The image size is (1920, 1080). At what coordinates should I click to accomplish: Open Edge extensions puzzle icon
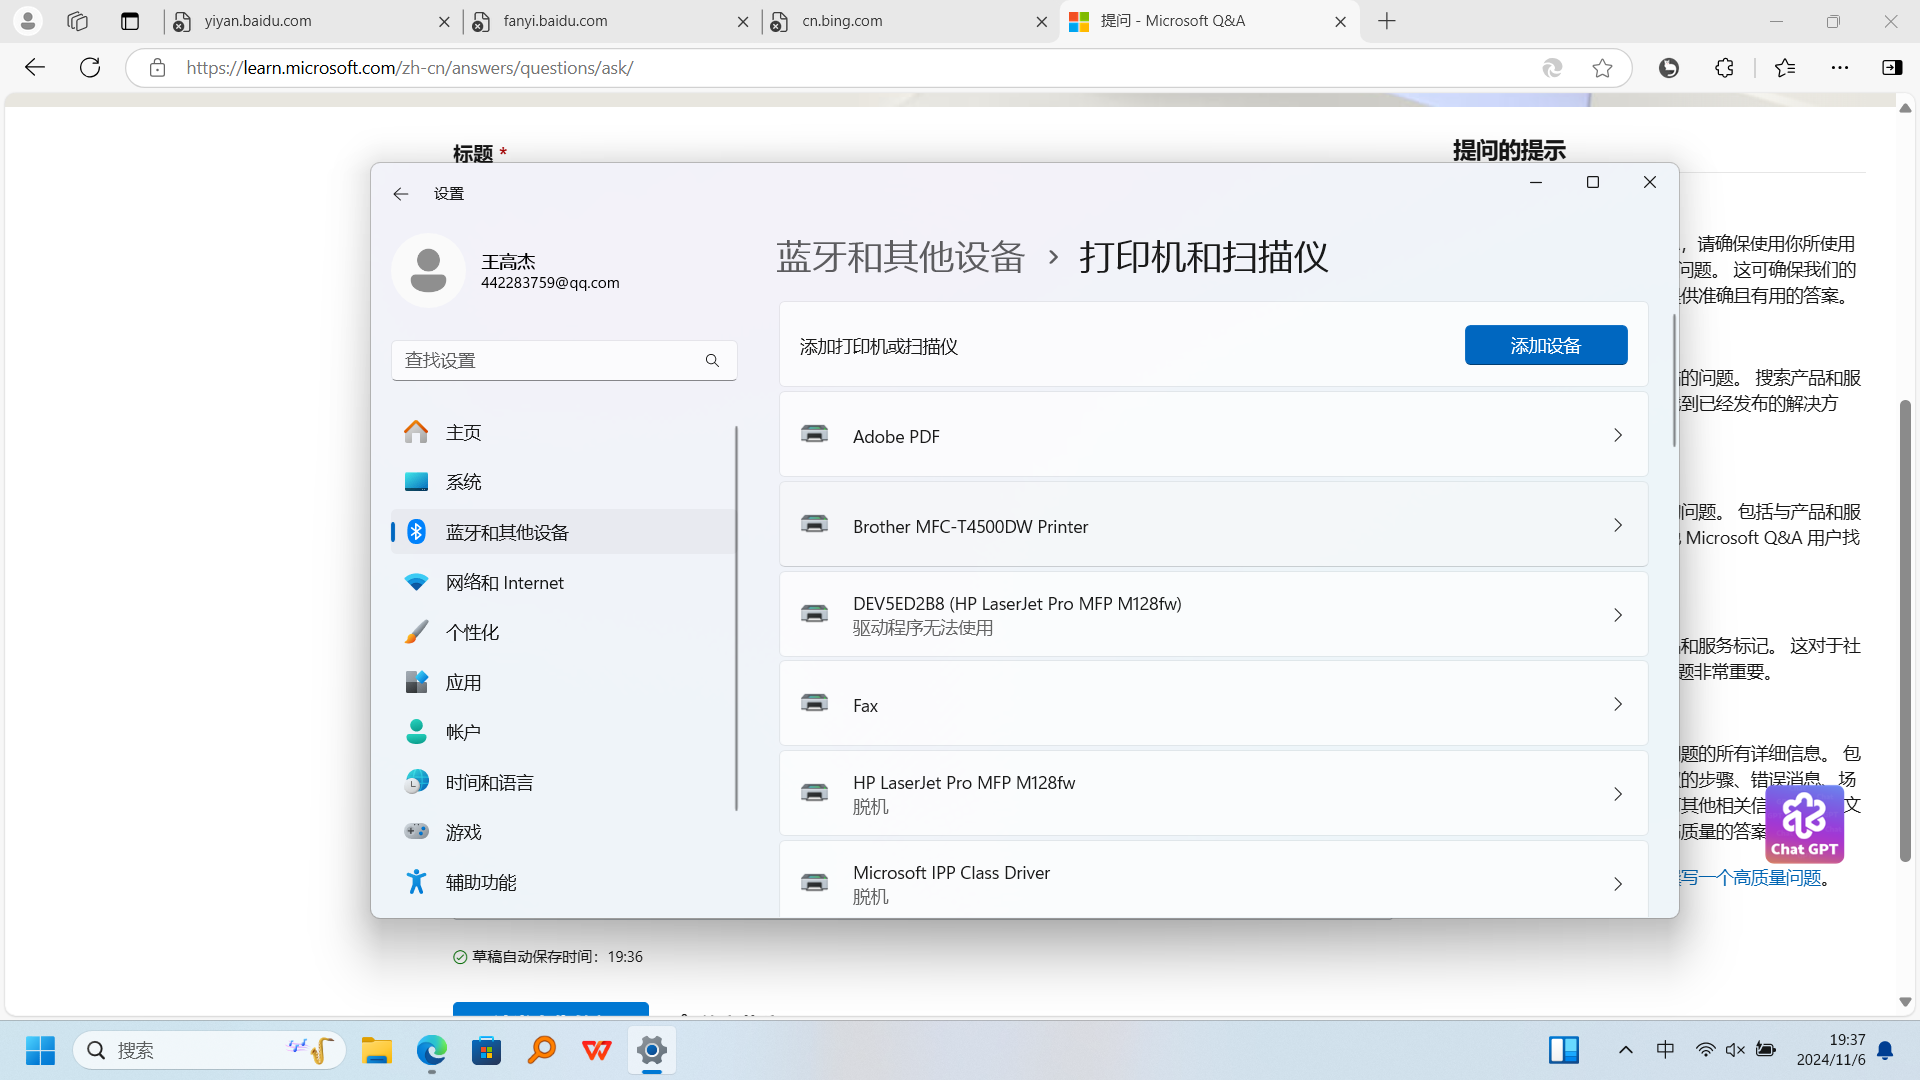(1724, 68)
